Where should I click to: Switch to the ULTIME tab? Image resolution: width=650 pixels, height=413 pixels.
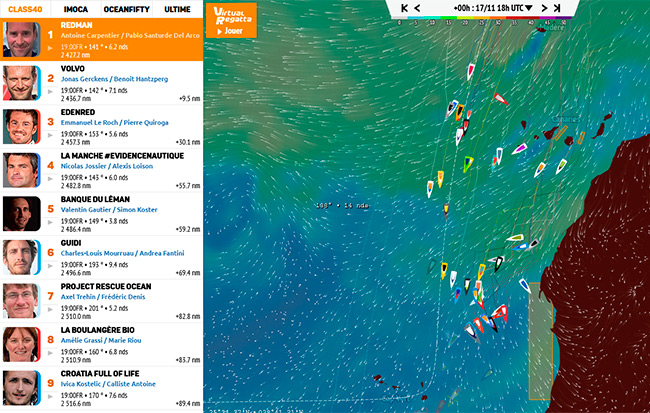[x=177, y=9]
